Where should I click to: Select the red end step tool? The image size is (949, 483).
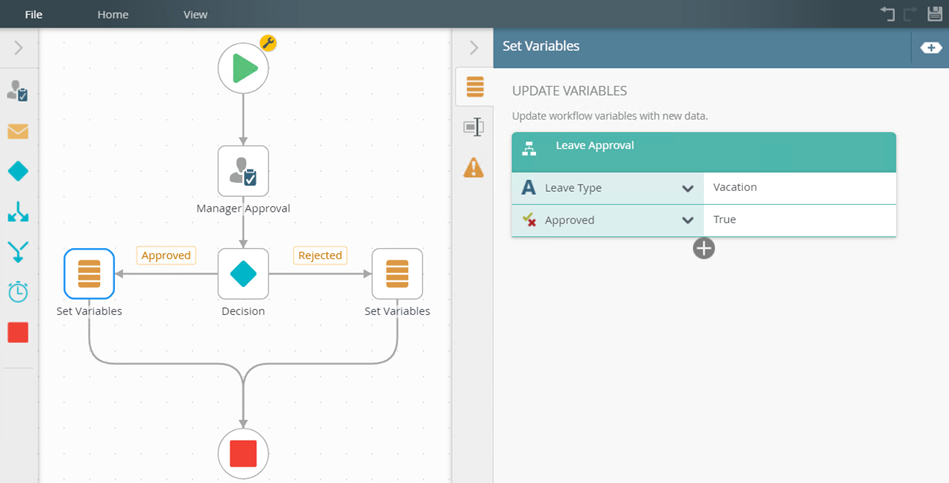click(18, 333)
